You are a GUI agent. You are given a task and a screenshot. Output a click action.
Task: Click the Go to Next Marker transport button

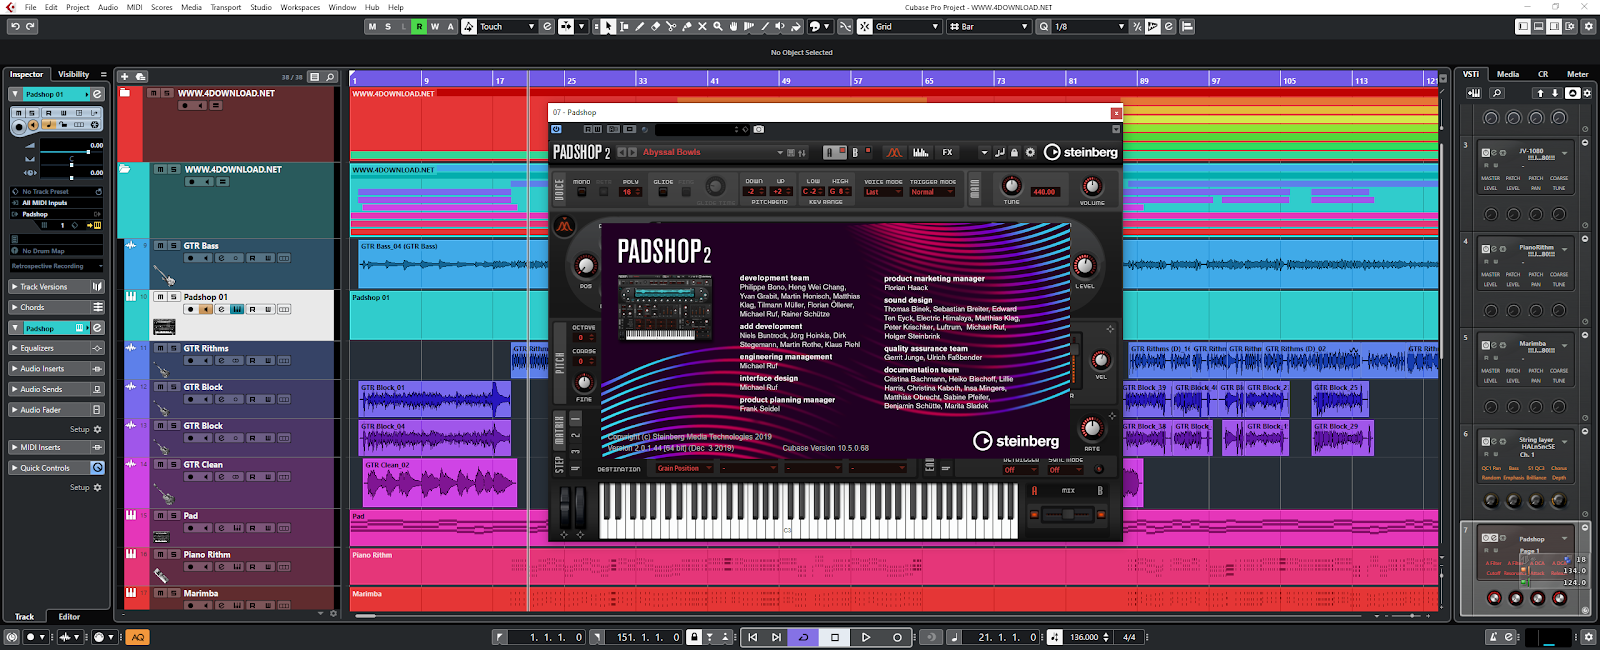pos(776,637)
